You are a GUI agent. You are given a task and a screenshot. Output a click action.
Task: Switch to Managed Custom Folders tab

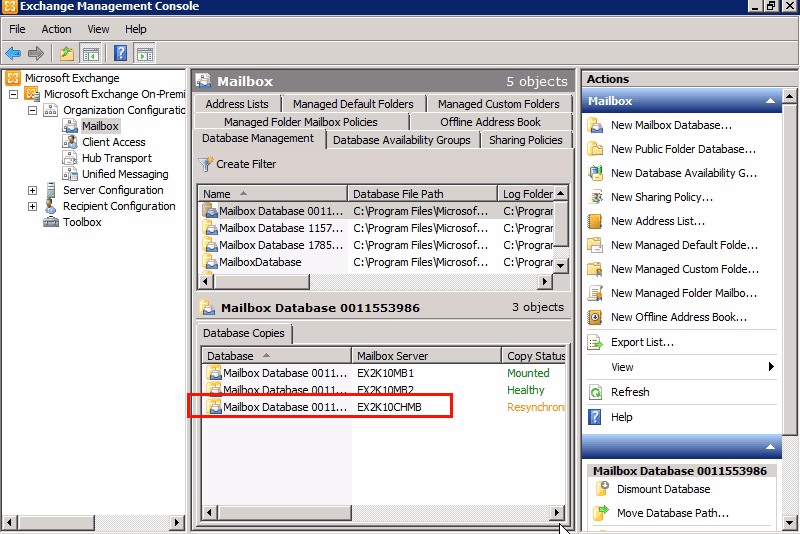click(498, 104)
